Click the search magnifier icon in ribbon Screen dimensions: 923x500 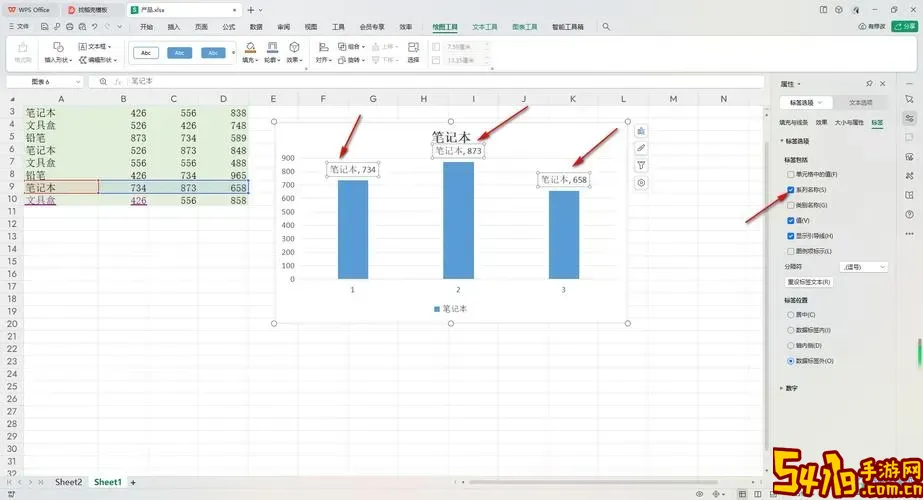click(606, 27)
